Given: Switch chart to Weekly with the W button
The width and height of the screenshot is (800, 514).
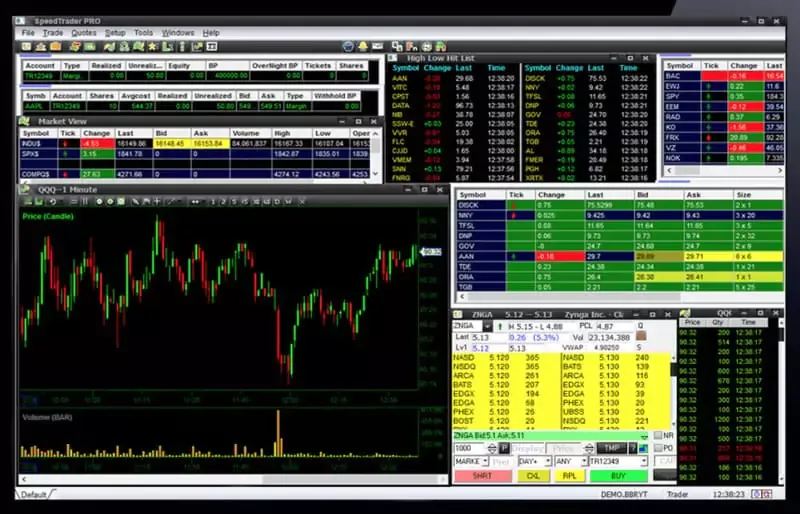Looking at the screenshot, I should click(288, 202).
